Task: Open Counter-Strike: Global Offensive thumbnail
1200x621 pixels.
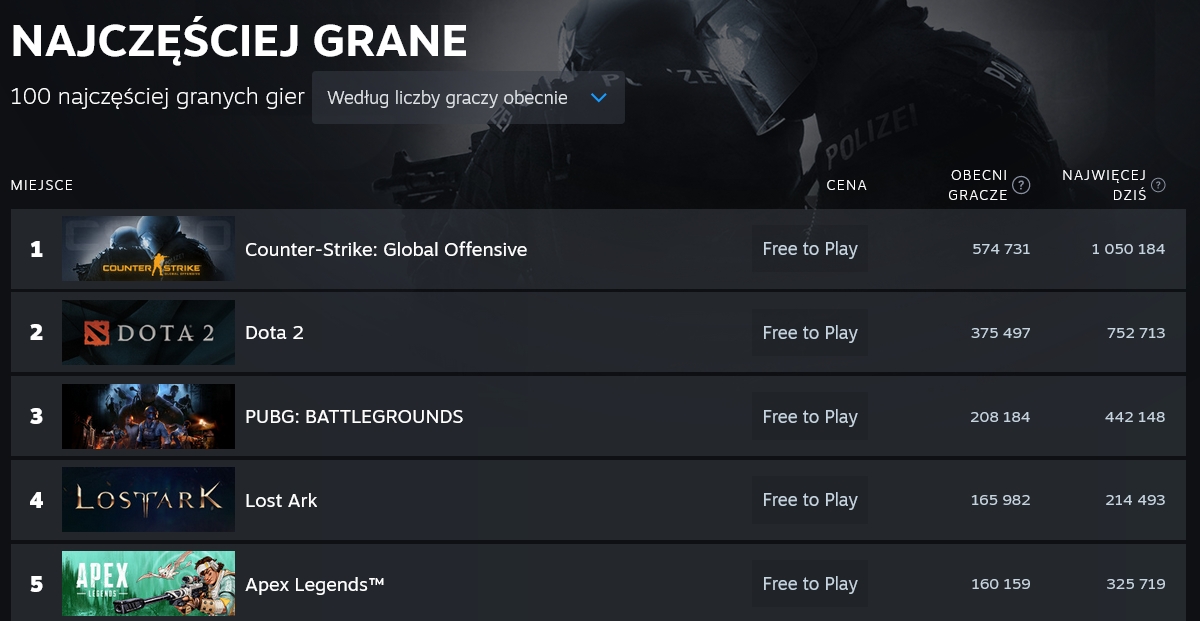Action: click(148, 249)
